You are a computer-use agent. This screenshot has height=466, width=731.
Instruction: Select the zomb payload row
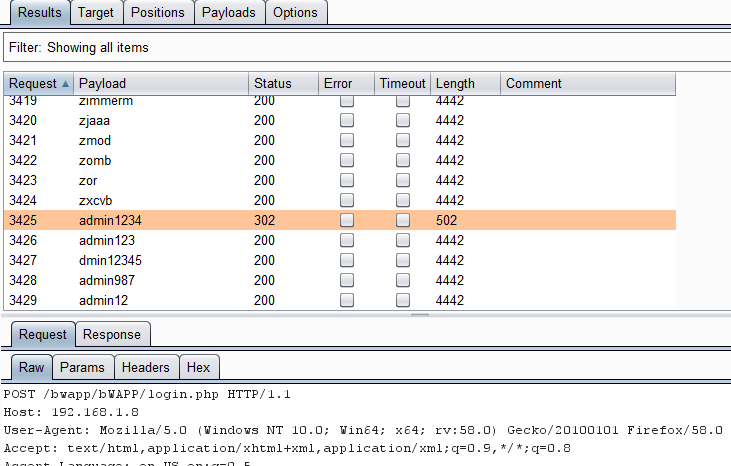tap(340, 160)
